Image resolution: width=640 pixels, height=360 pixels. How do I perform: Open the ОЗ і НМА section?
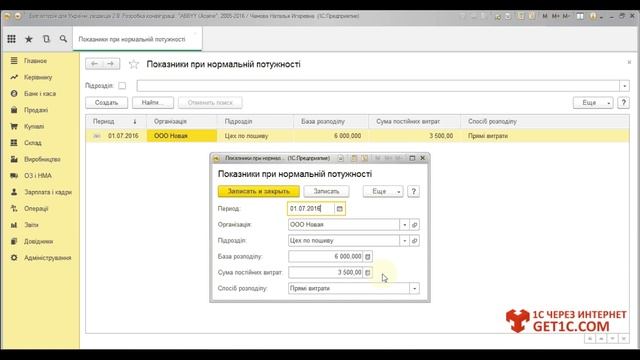tap(38, 176)
